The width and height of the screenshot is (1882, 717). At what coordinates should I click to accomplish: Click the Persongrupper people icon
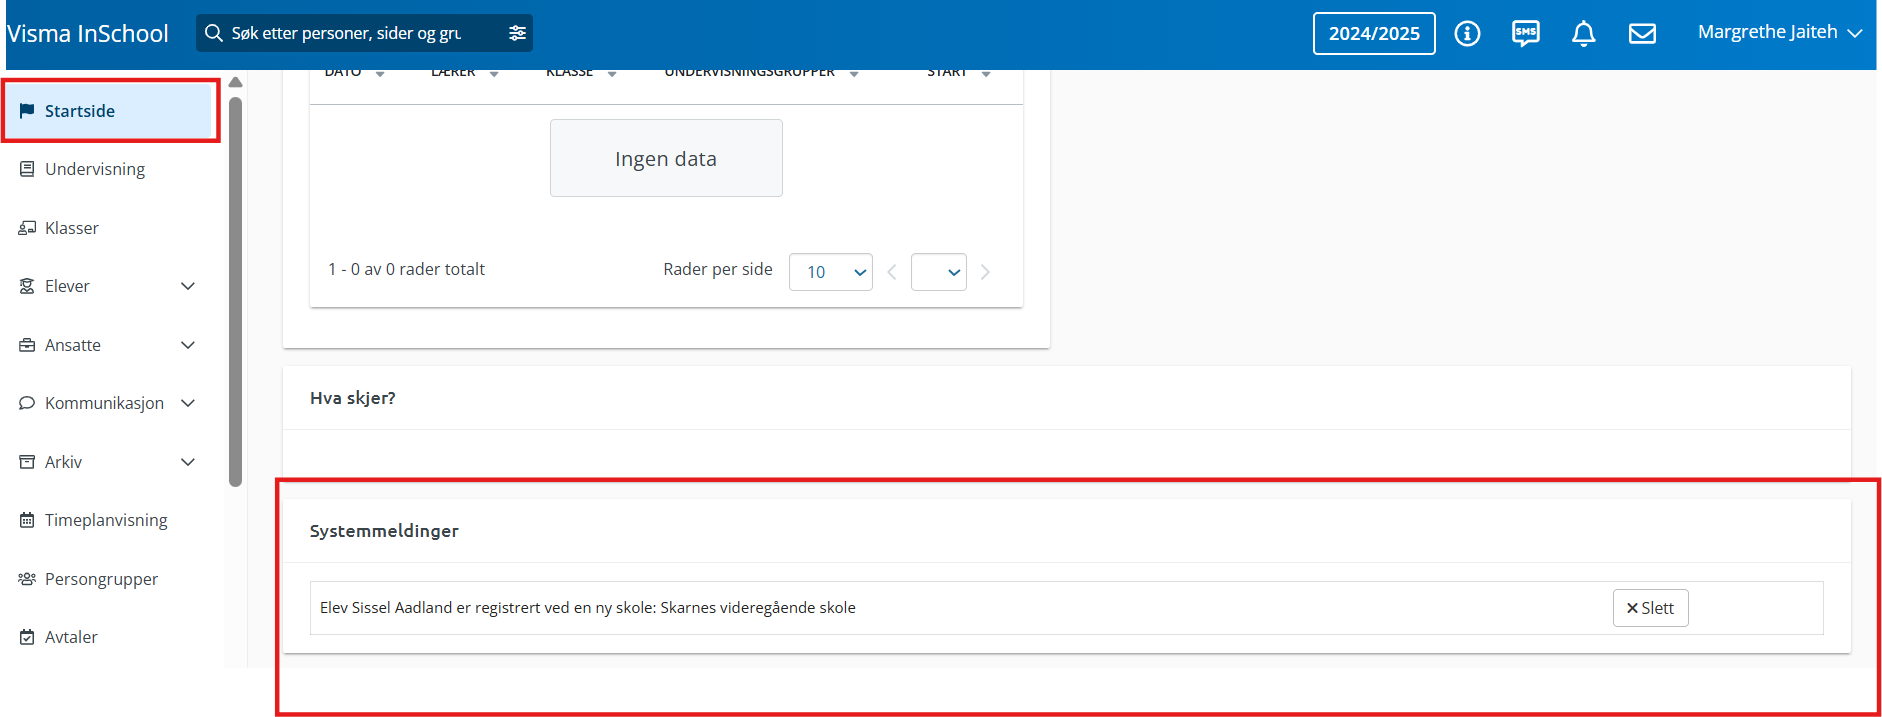point(27,579)
